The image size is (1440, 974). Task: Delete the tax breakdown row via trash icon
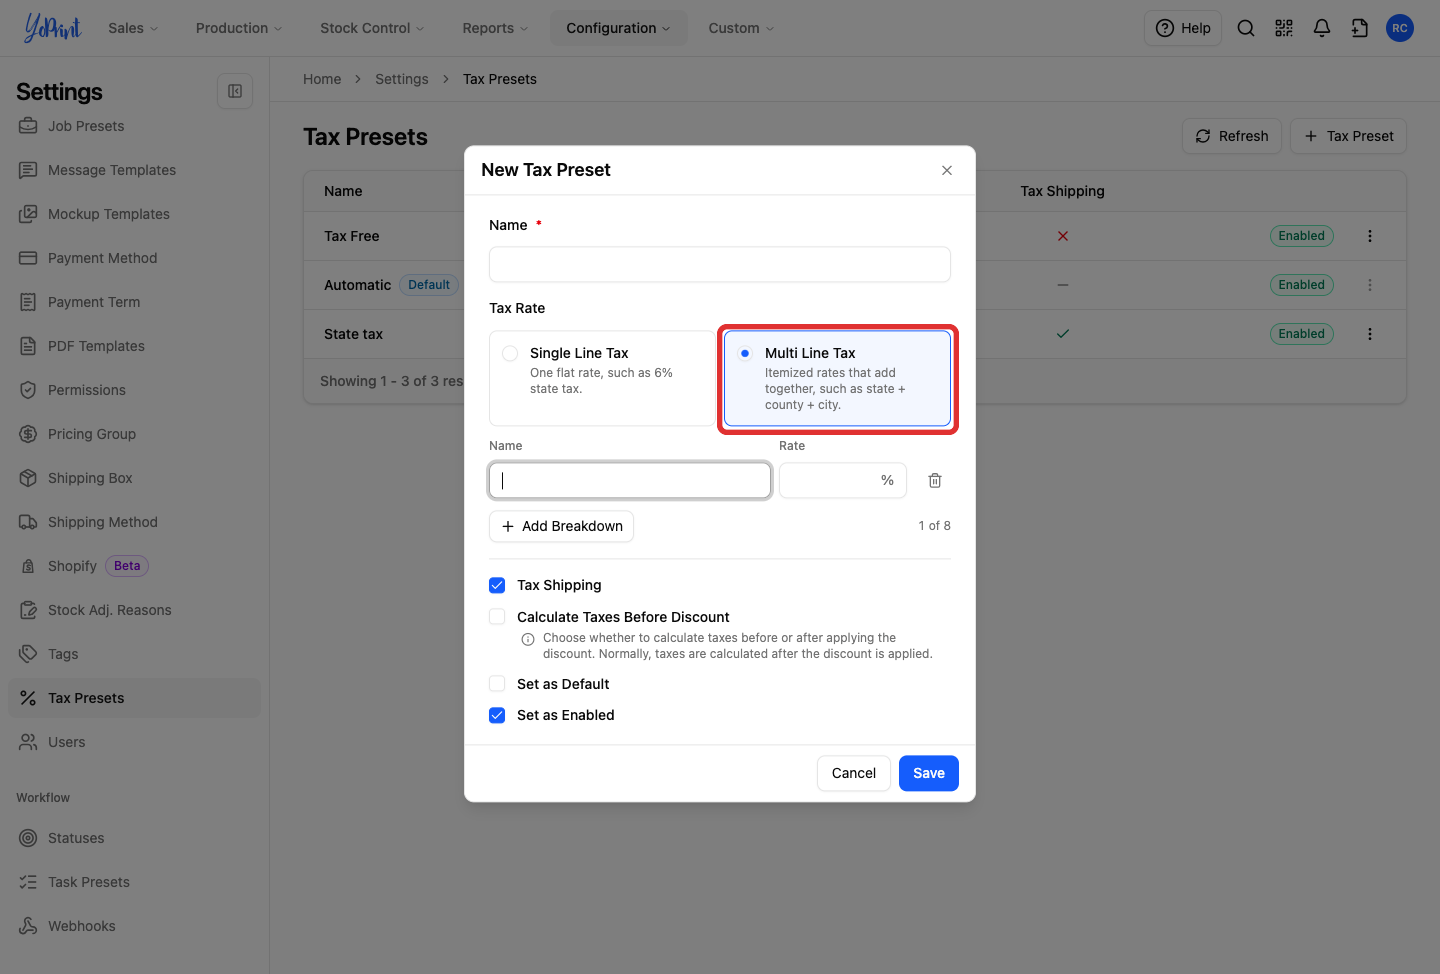pos(935,481)
